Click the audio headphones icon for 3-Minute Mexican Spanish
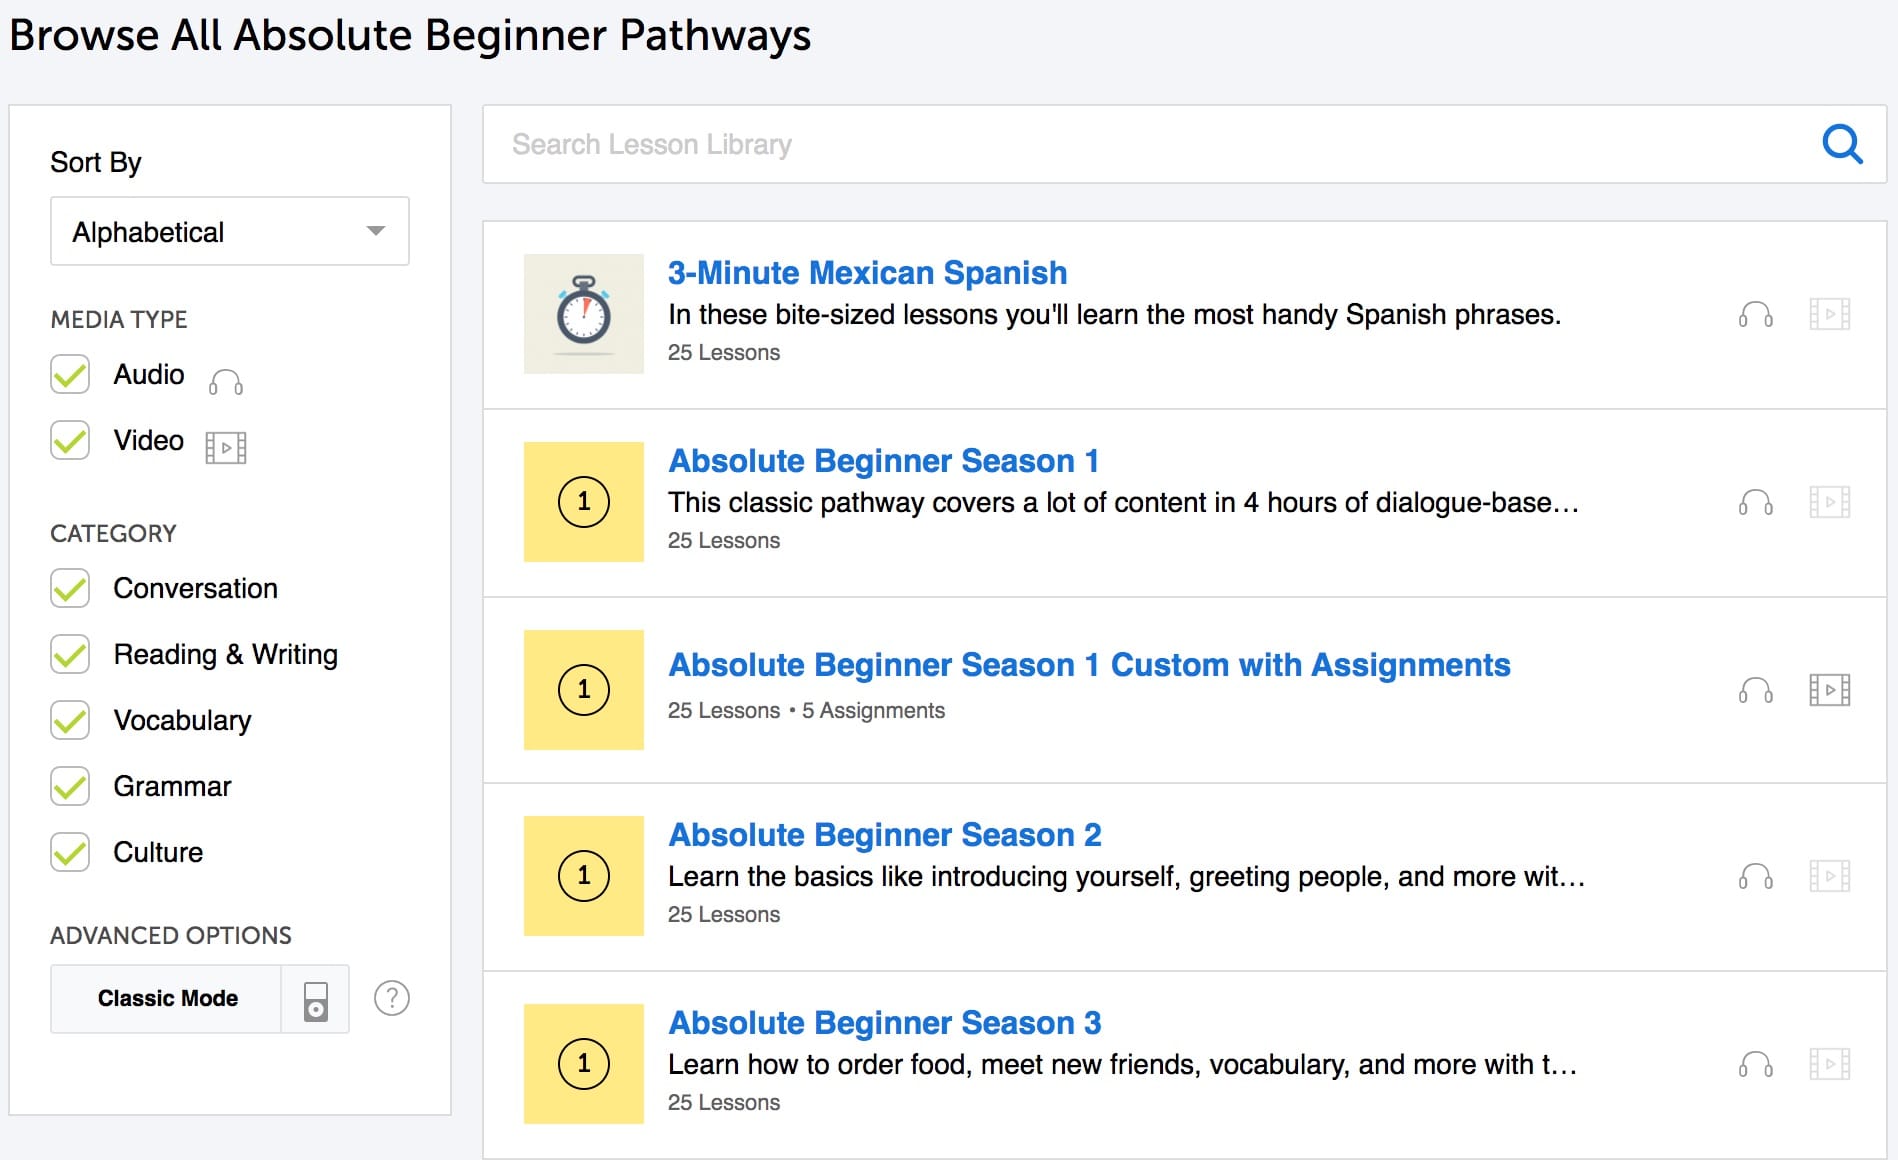Viewport: 1898px width, 1160px height. (1755, 315)
